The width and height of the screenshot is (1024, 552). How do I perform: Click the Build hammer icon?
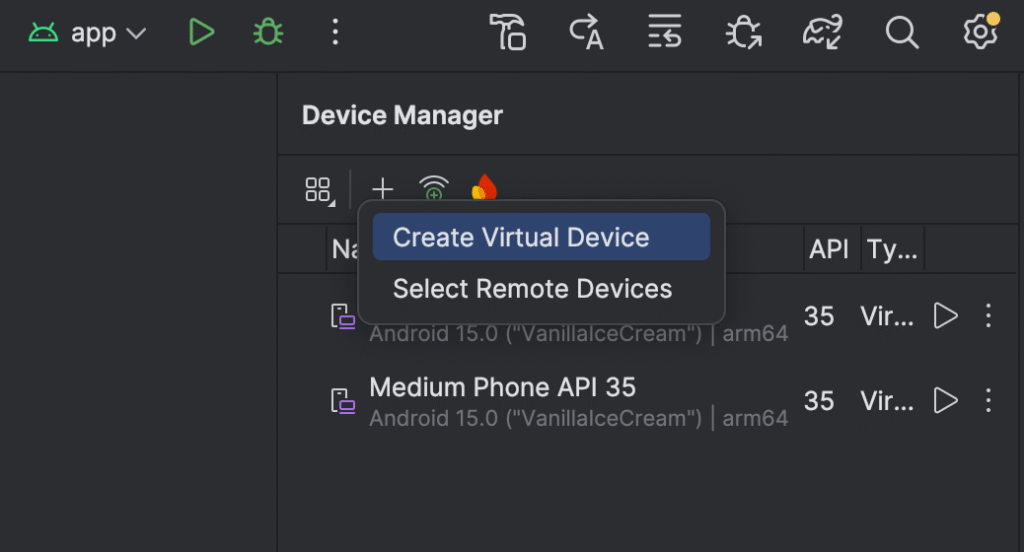(507, 33)
